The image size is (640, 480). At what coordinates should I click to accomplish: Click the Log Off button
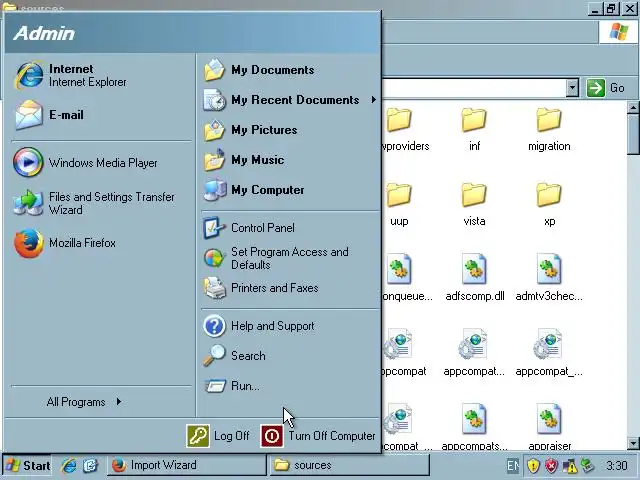pyautogui.click(x=218, y=436)
